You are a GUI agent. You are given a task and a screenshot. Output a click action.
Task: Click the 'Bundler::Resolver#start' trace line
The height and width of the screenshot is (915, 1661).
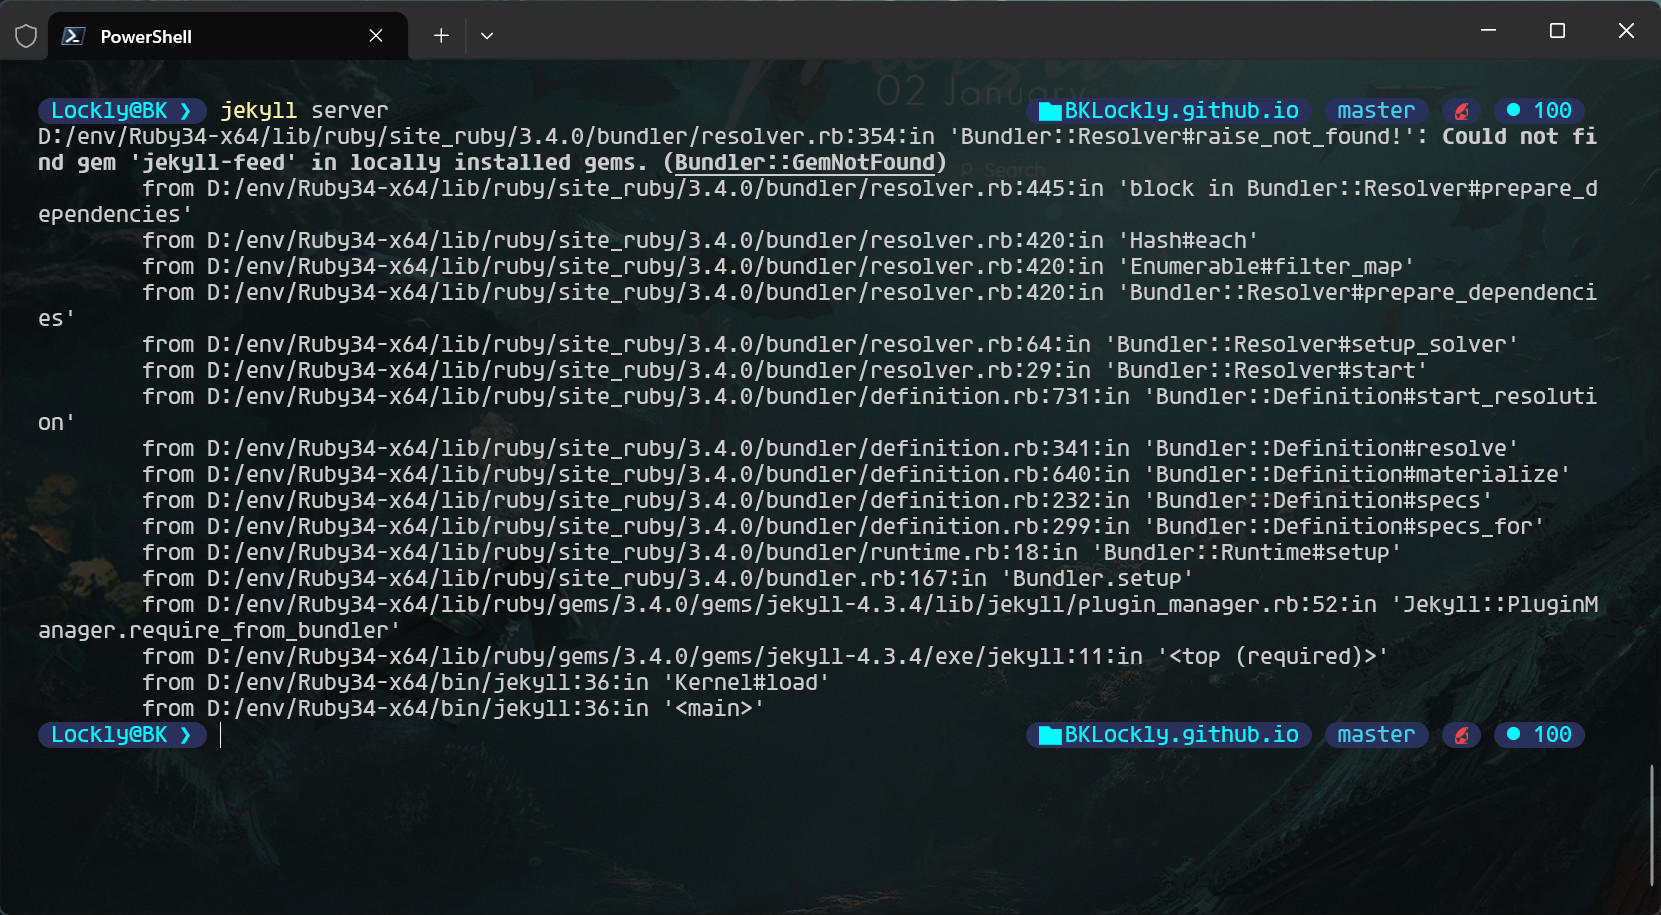[785, 370]
